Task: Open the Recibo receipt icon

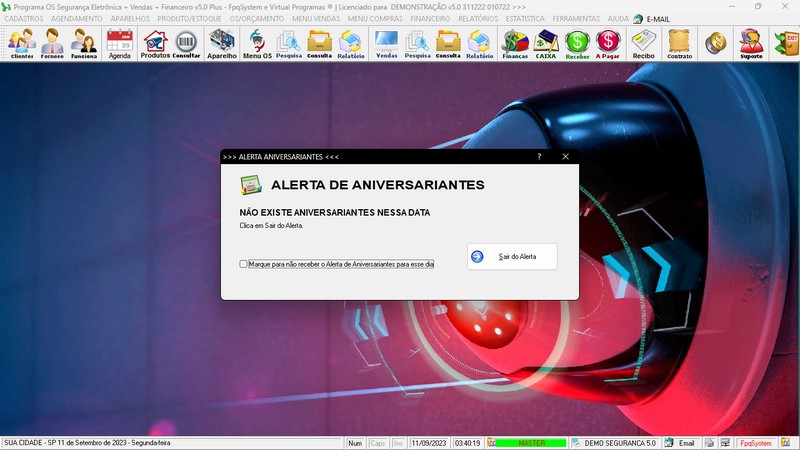Action: click(643, 44)
